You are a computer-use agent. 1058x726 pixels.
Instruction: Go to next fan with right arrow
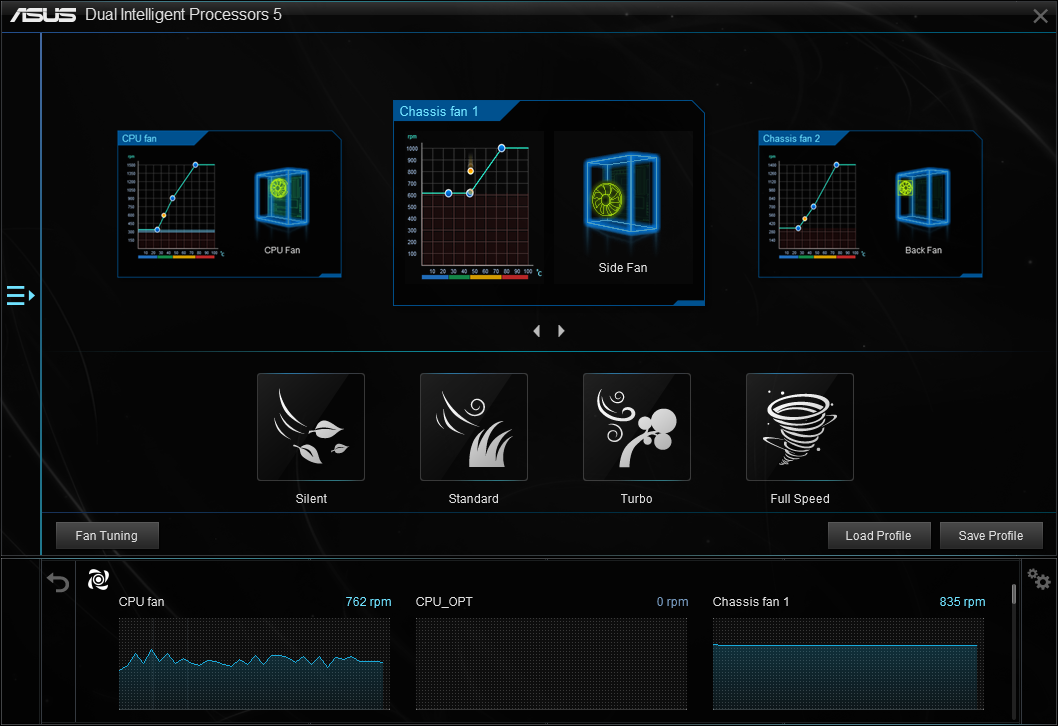click(561, 331)
